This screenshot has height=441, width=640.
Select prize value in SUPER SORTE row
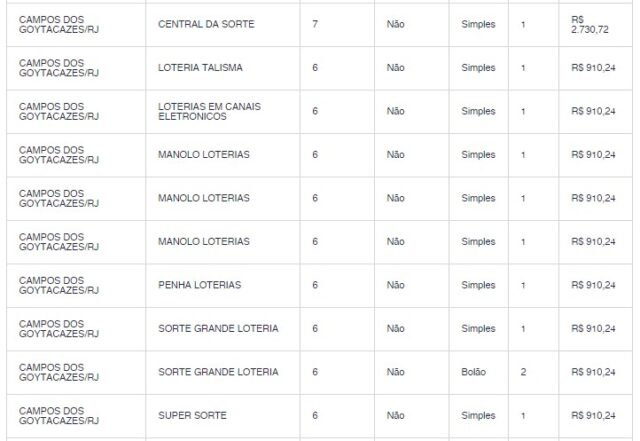point(593,416)
